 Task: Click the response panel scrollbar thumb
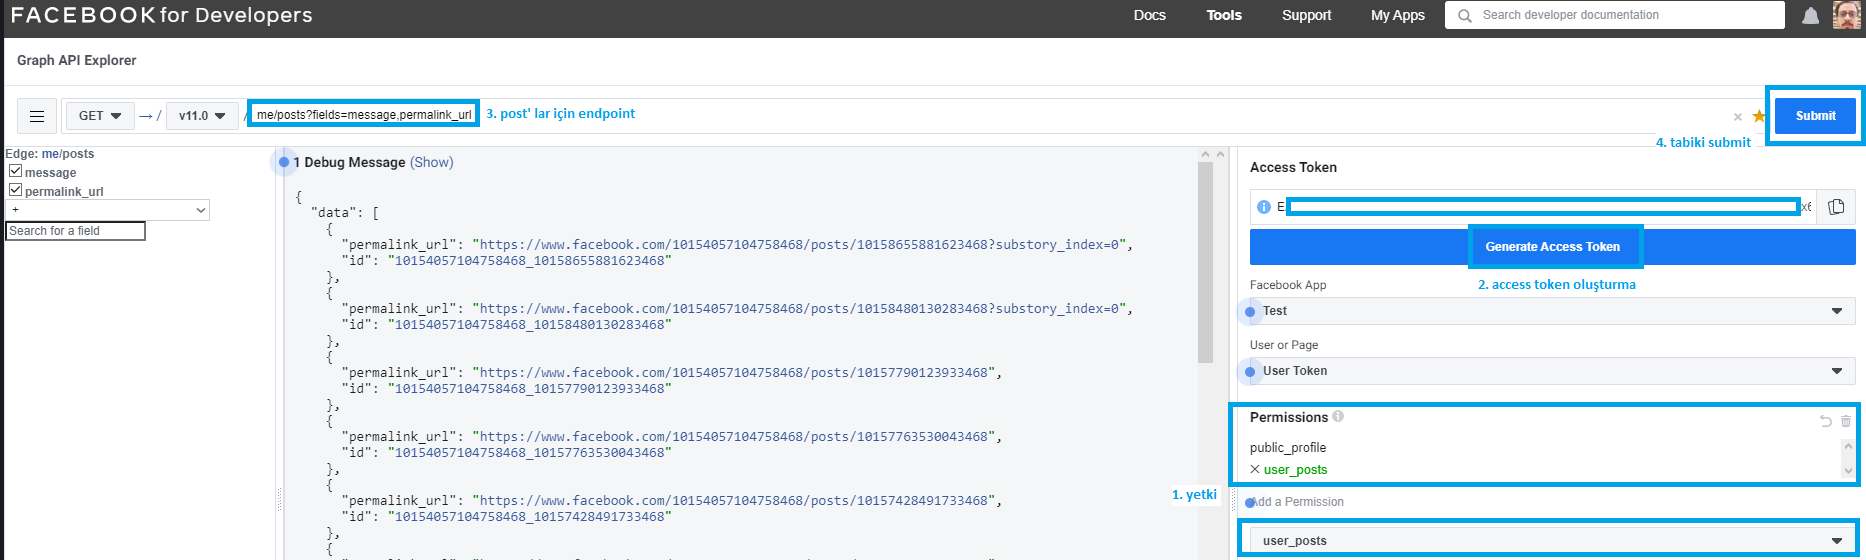click(x=1205, y=262)
